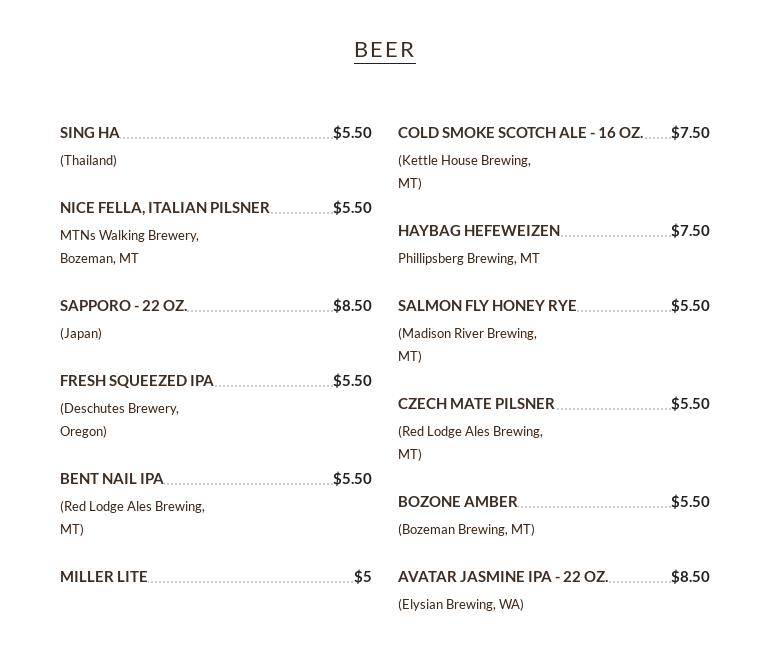Viewport: 770px width, 646px height.
Task: Click Sapporo's $8.50 price
Action: pos(352,306)
